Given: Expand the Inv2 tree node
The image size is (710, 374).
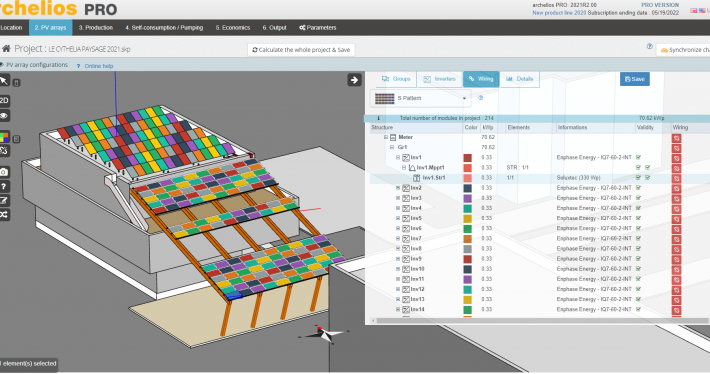Looking at the screenshot, I should click(x=398, y=188).
